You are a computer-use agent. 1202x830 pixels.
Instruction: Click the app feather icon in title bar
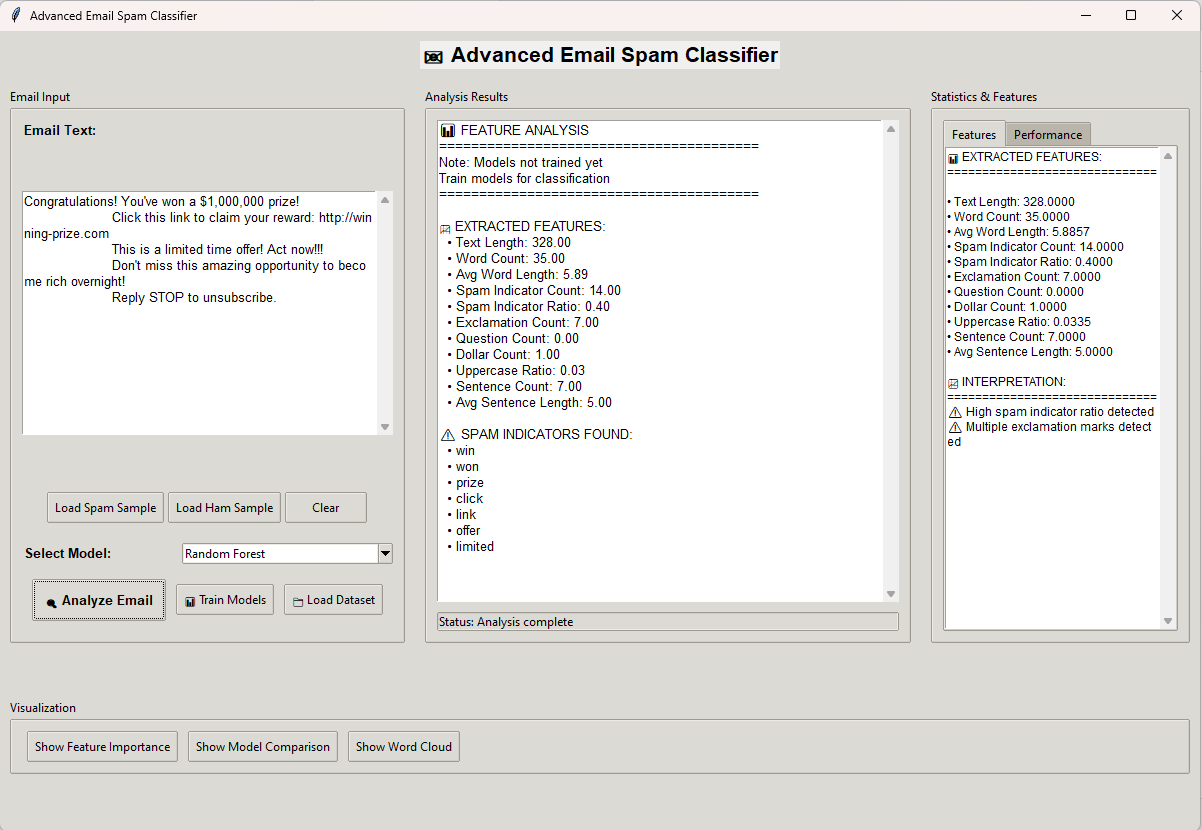[15, 15]
